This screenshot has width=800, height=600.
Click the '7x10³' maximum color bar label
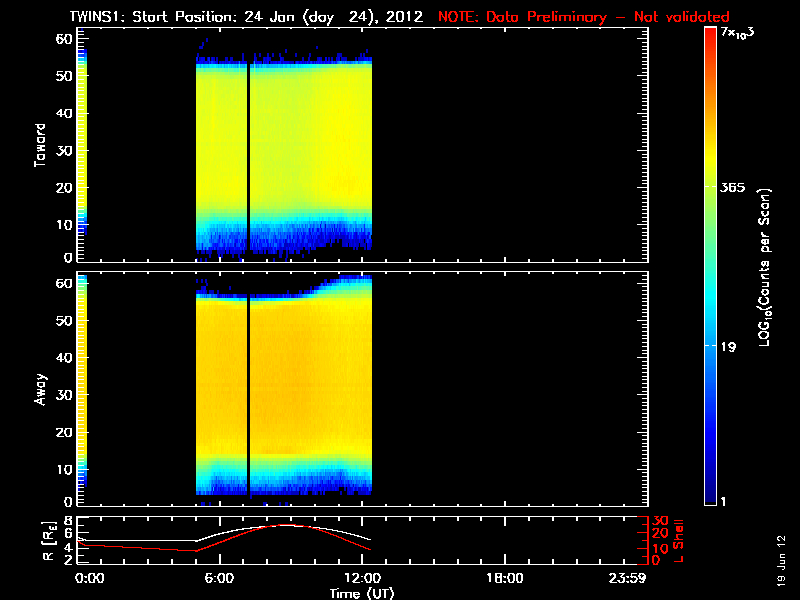pos(741,34)
